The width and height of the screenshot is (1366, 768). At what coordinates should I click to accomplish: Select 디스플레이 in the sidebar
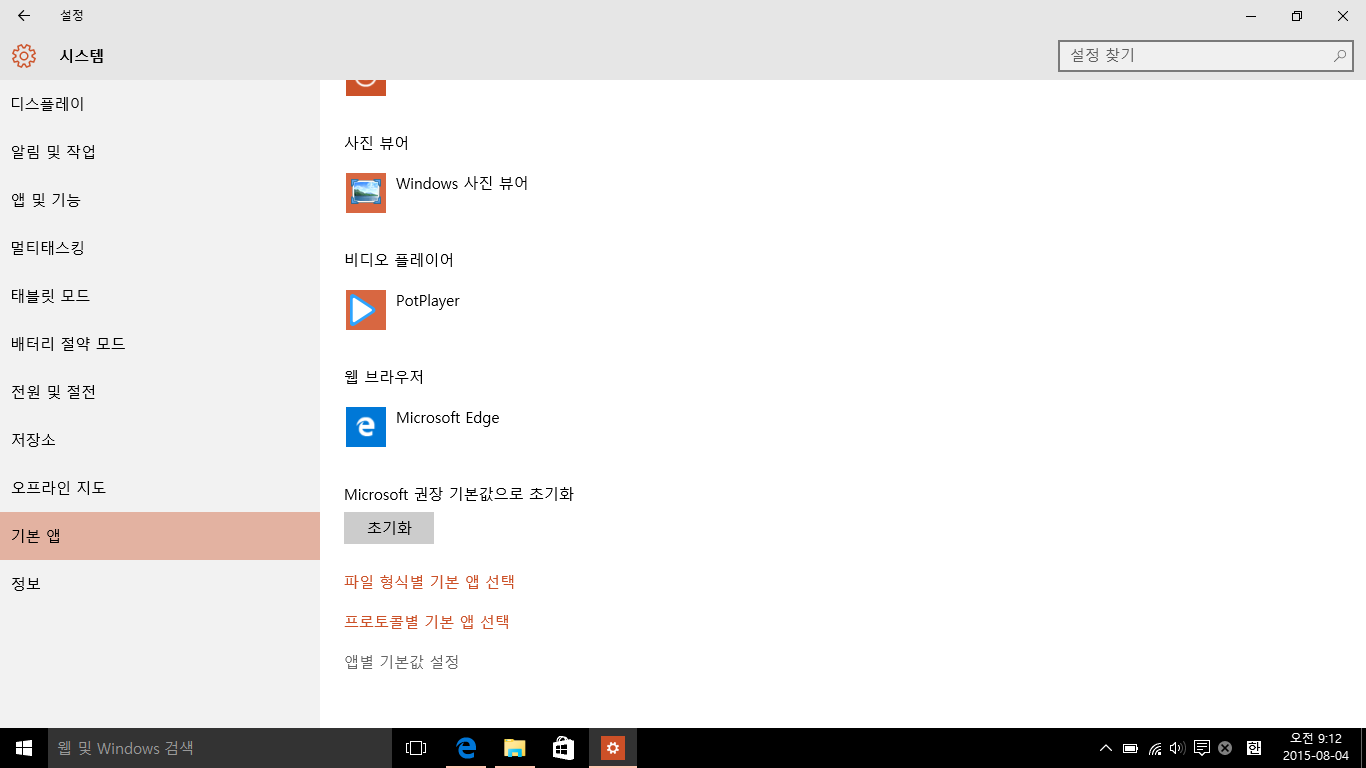pos(48,104)
